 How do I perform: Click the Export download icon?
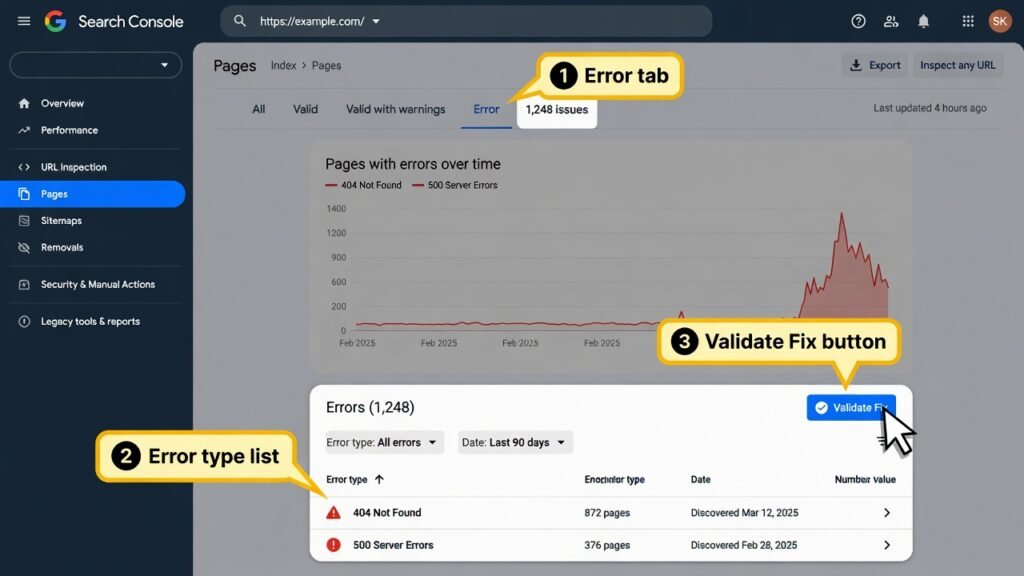click(856, 65)
